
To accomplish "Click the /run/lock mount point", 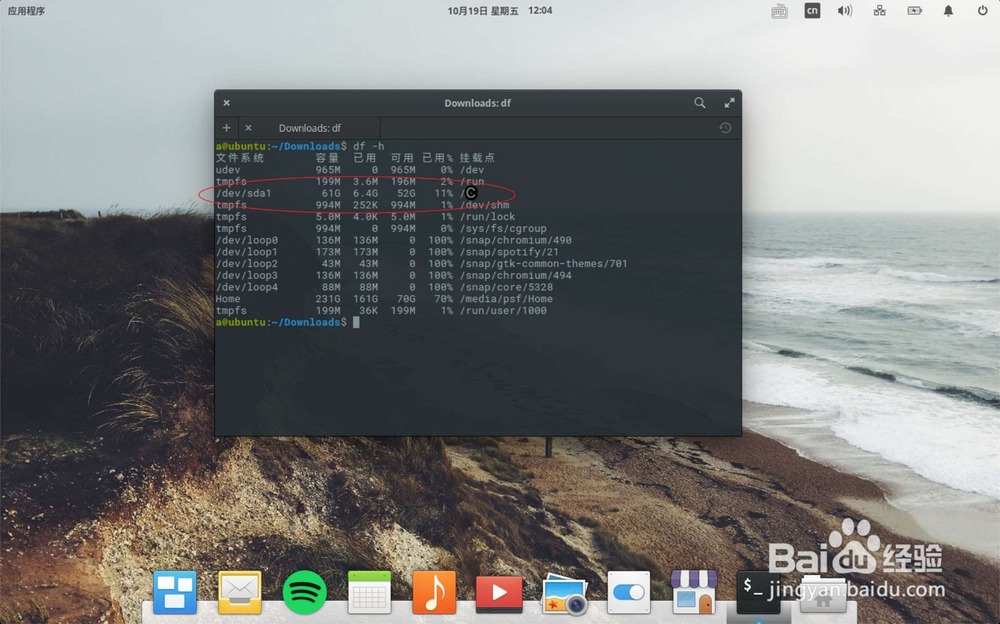I will (x=488, y=217).
